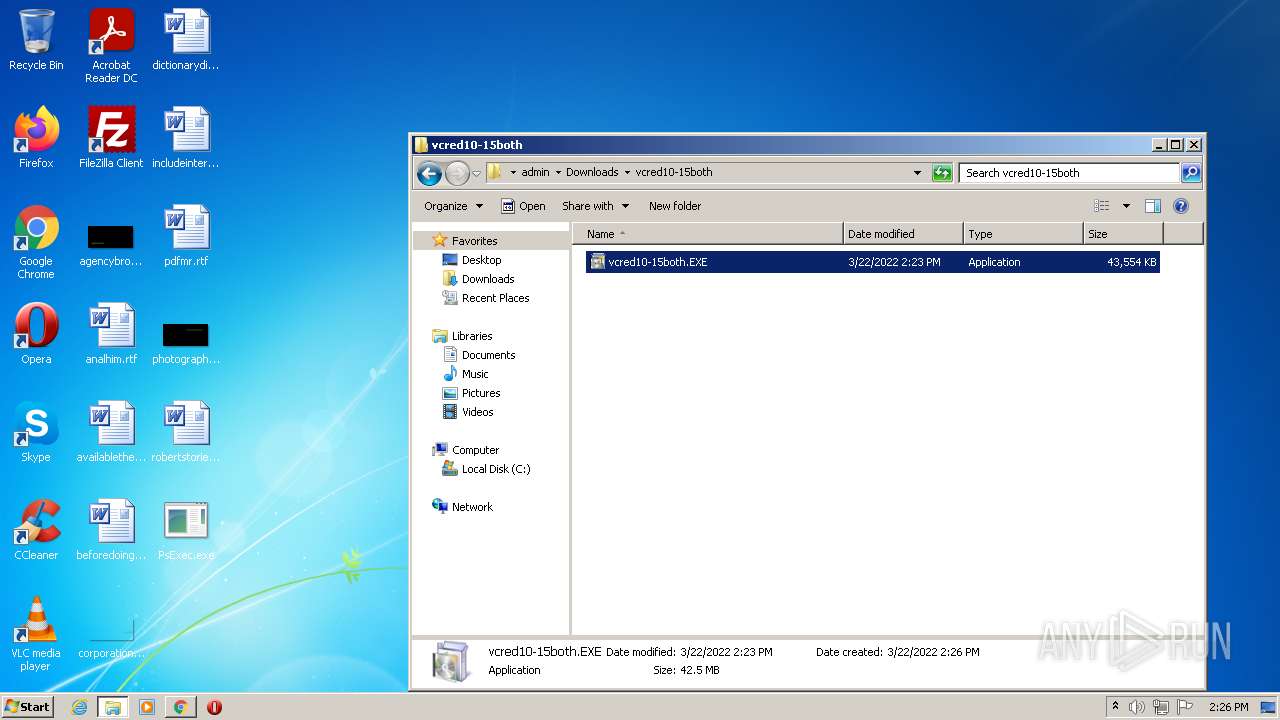Select Local Disk (C:) in navigation pane
1280x720 pixels.
(x=495, y=469)
